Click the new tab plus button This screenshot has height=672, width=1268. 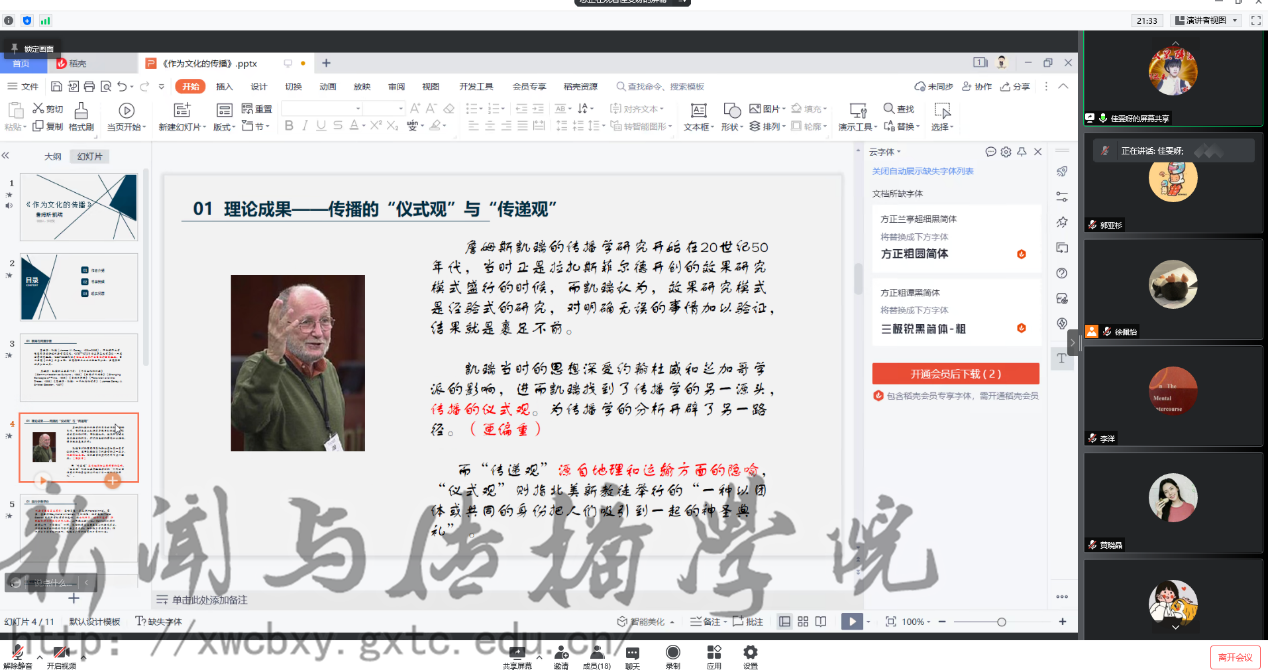coord(326,63)
